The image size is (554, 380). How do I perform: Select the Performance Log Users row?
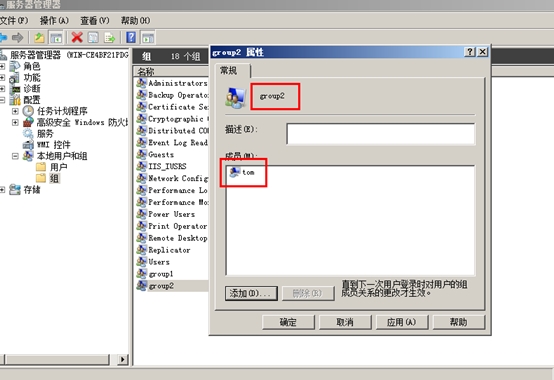[x=172, y=190]
